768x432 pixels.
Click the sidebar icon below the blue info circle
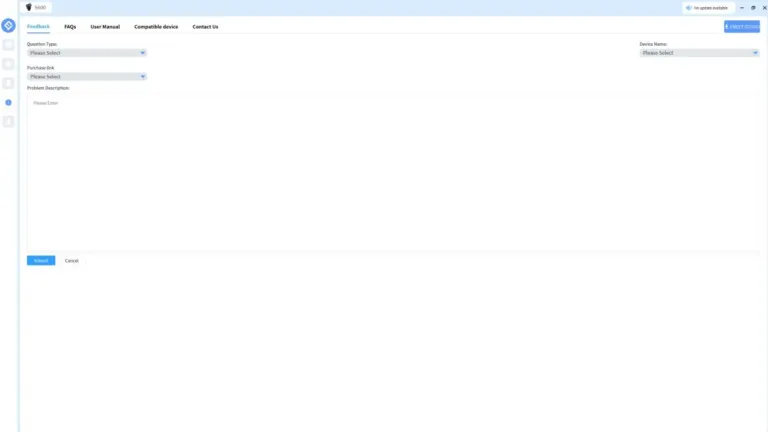(x=8, y=121)
